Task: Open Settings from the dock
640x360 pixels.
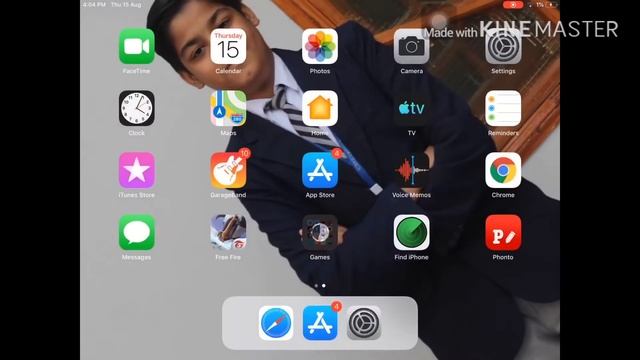Action: coord(364,323)
